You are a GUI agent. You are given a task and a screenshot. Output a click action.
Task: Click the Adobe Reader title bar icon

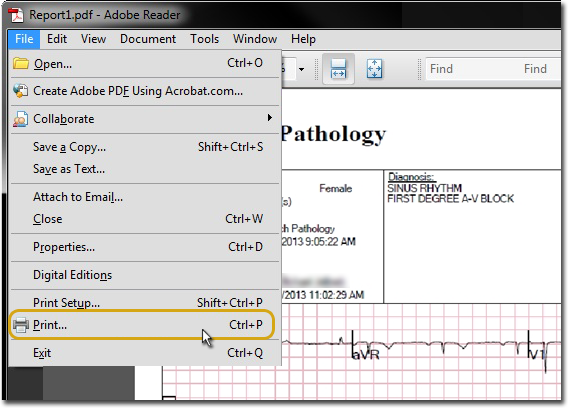[x=16, y=15]
